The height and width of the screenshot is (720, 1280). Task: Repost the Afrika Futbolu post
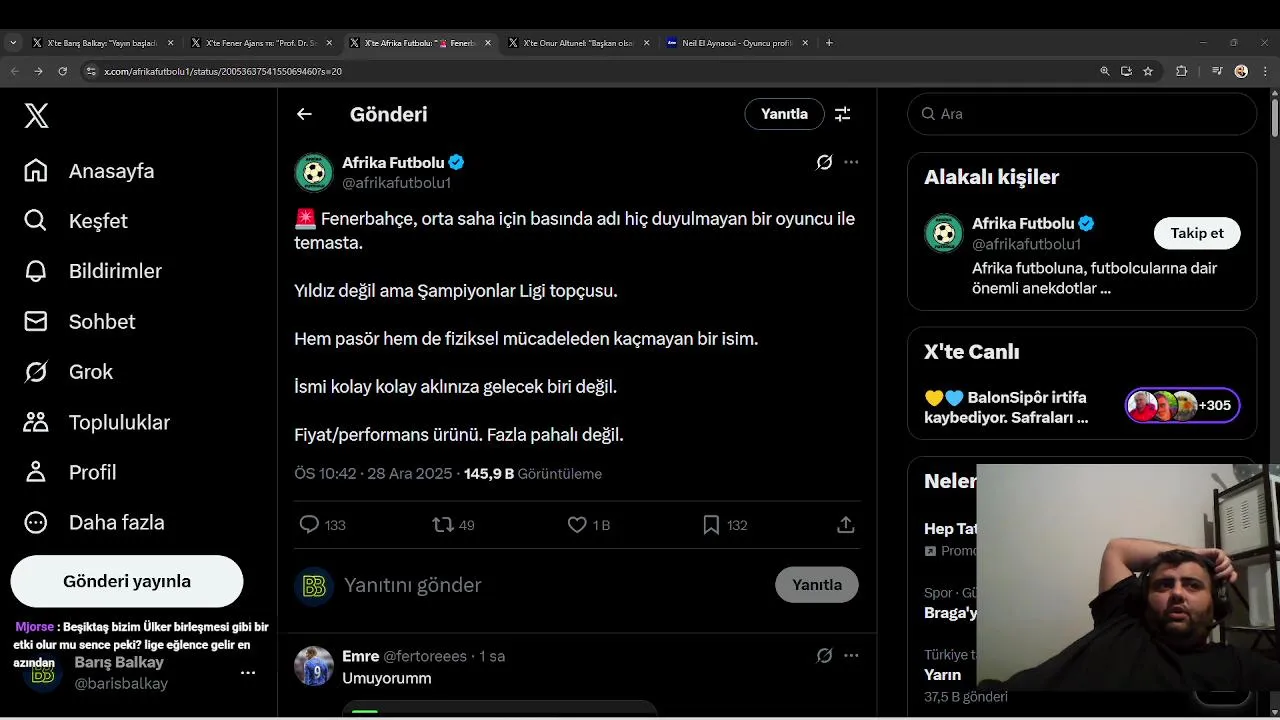[443, 525]
